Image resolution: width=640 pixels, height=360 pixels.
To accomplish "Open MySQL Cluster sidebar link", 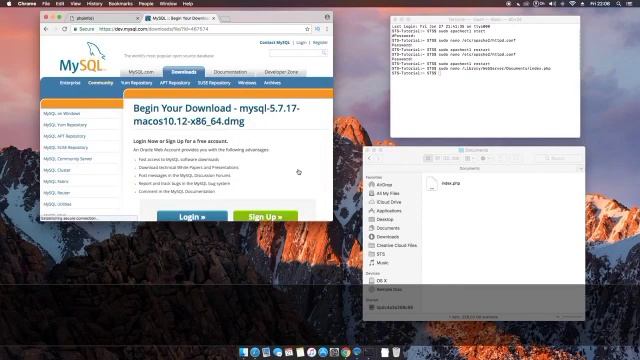I will 57,170.
